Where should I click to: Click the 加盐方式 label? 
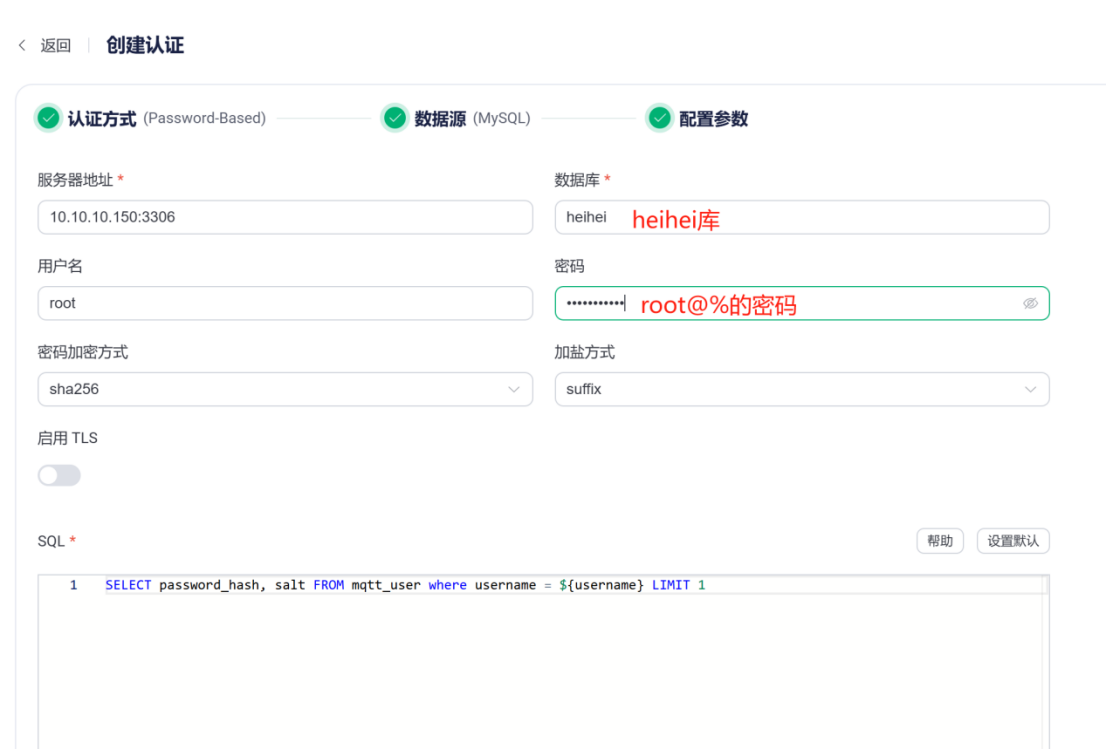(x=584, y=352)
